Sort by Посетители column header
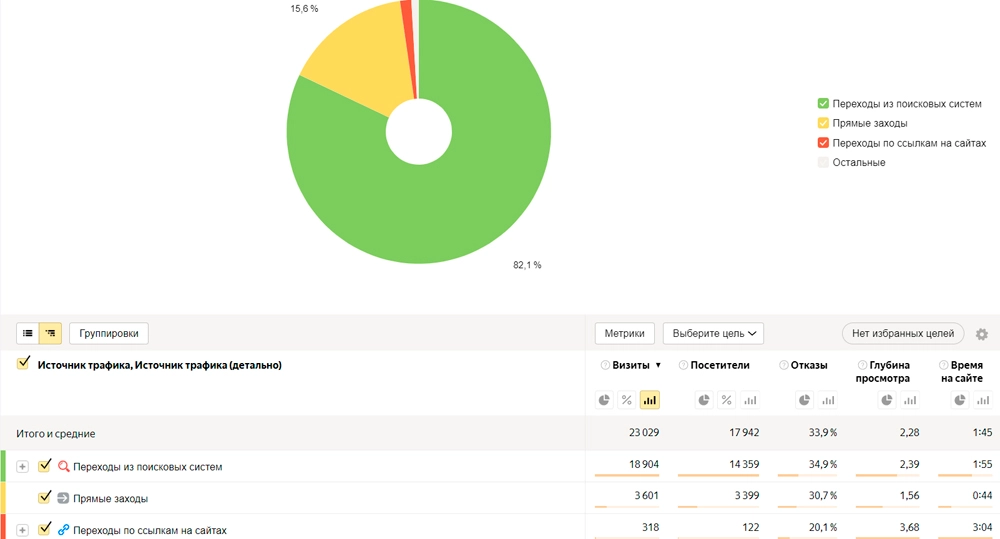This screenshot has height=539, width=1000. [x=719, y=365]
